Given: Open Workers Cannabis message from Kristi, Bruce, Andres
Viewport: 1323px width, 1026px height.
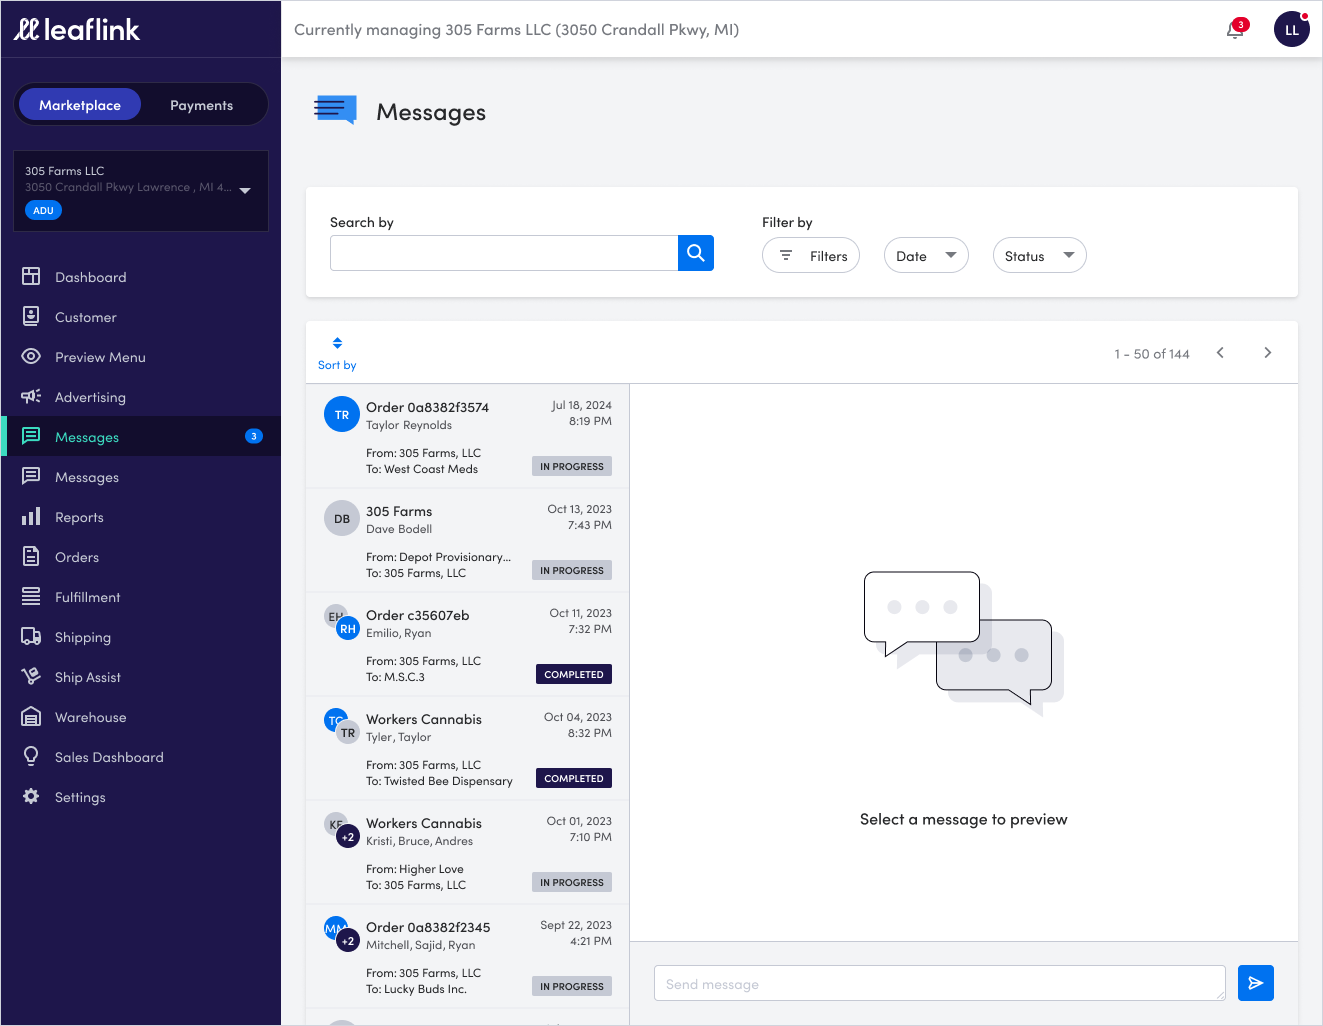Looking at the screenshot, I should pos(468,852).
